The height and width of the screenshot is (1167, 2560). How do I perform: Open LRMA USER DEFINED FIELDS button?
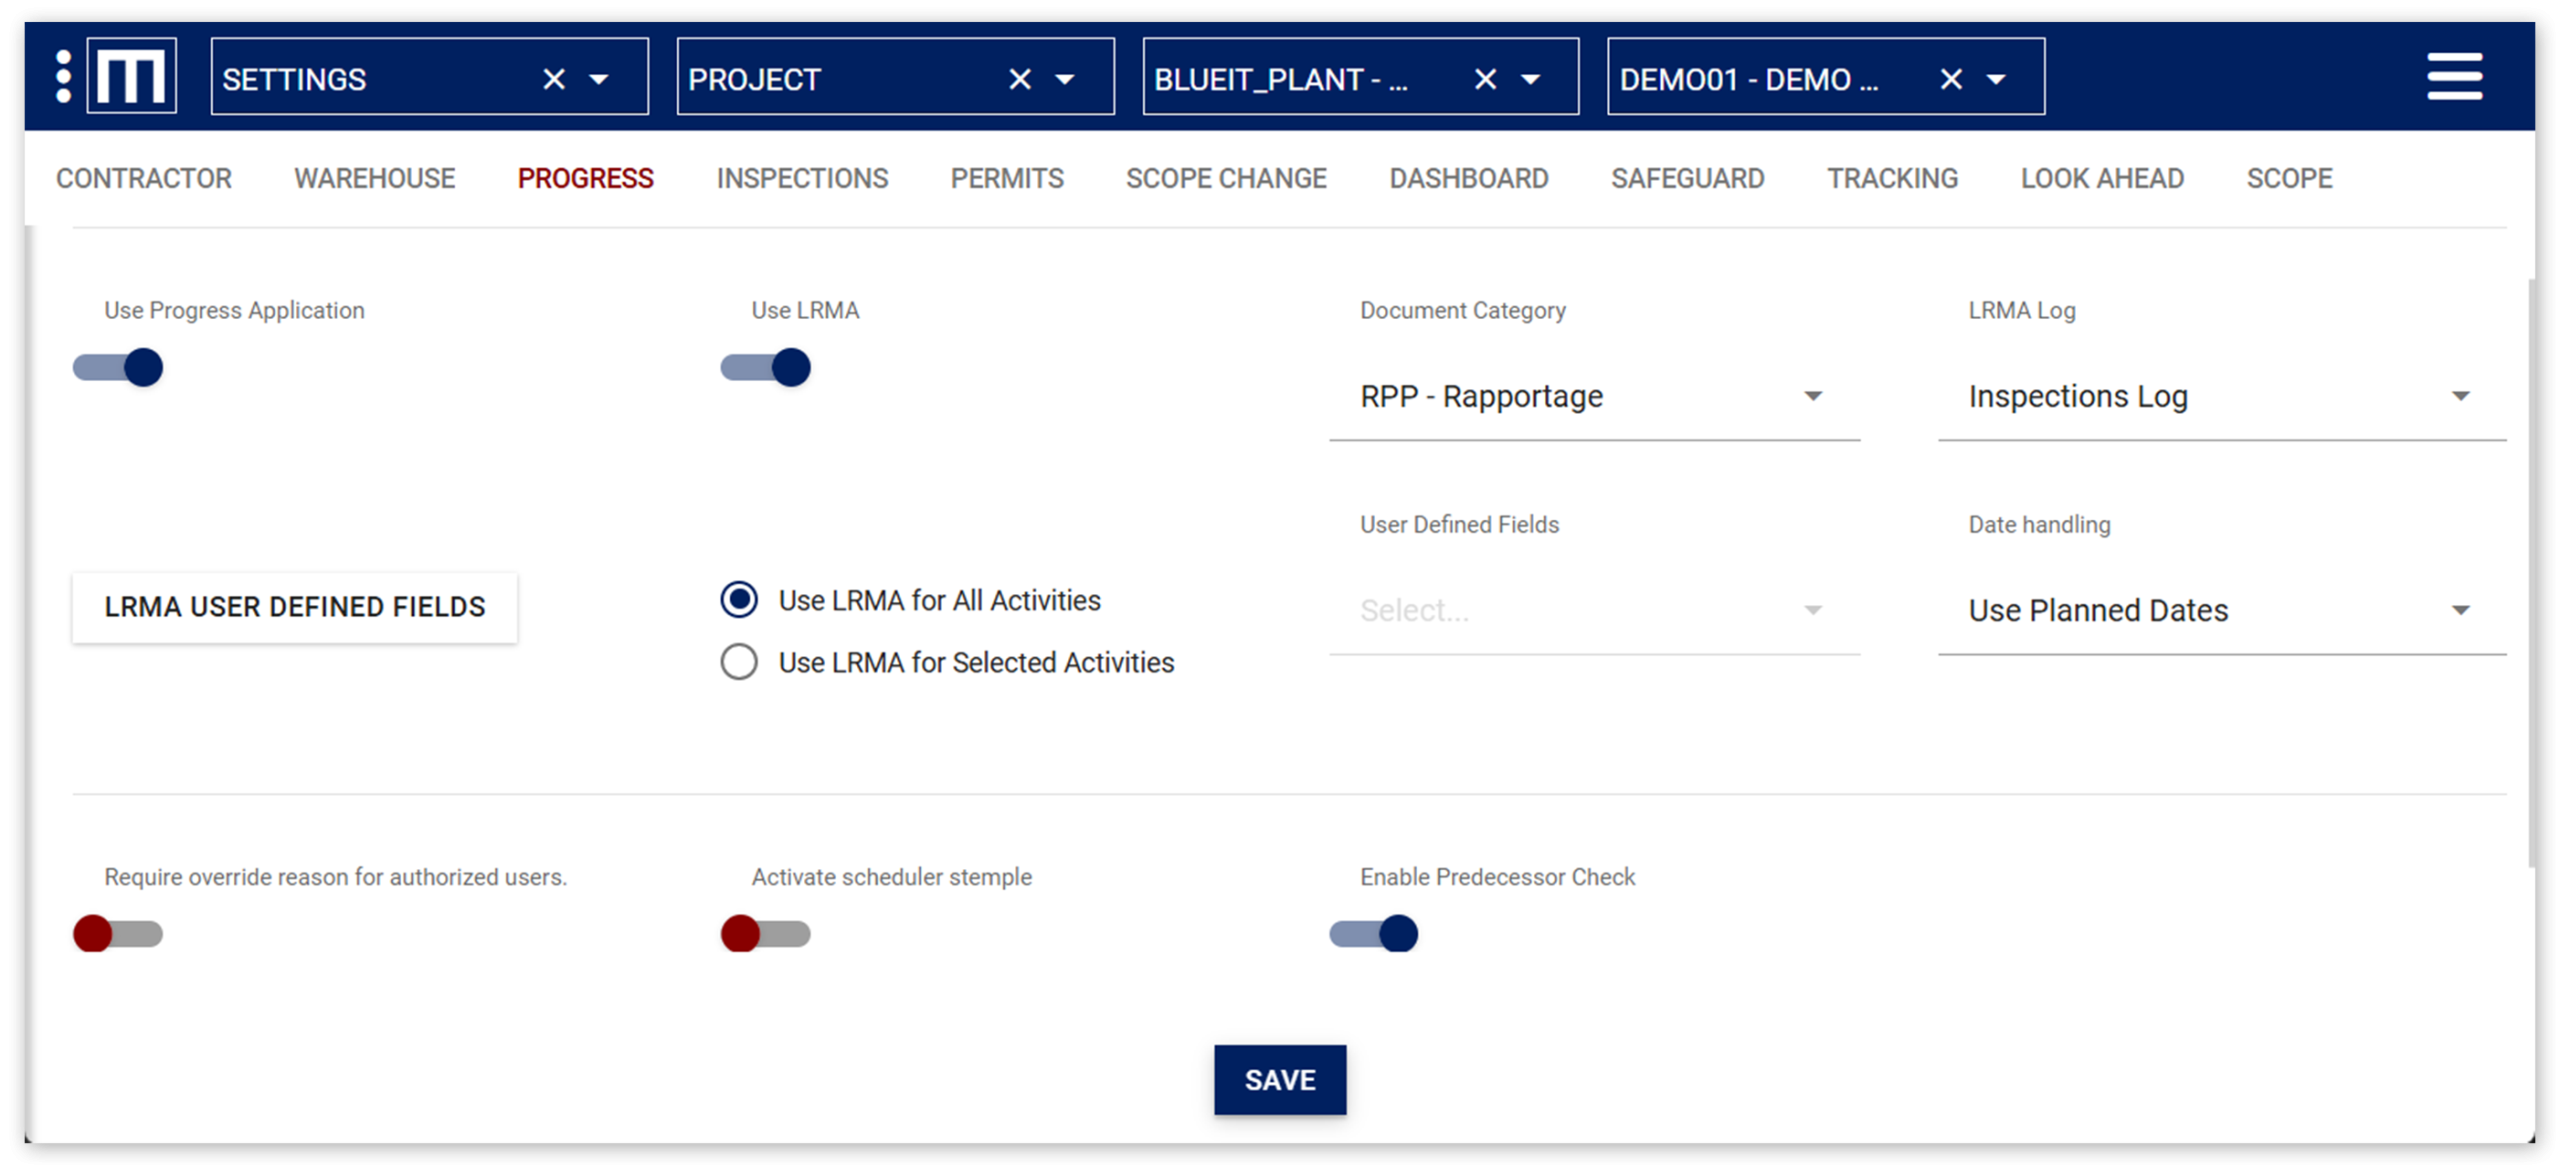(295, 607)
